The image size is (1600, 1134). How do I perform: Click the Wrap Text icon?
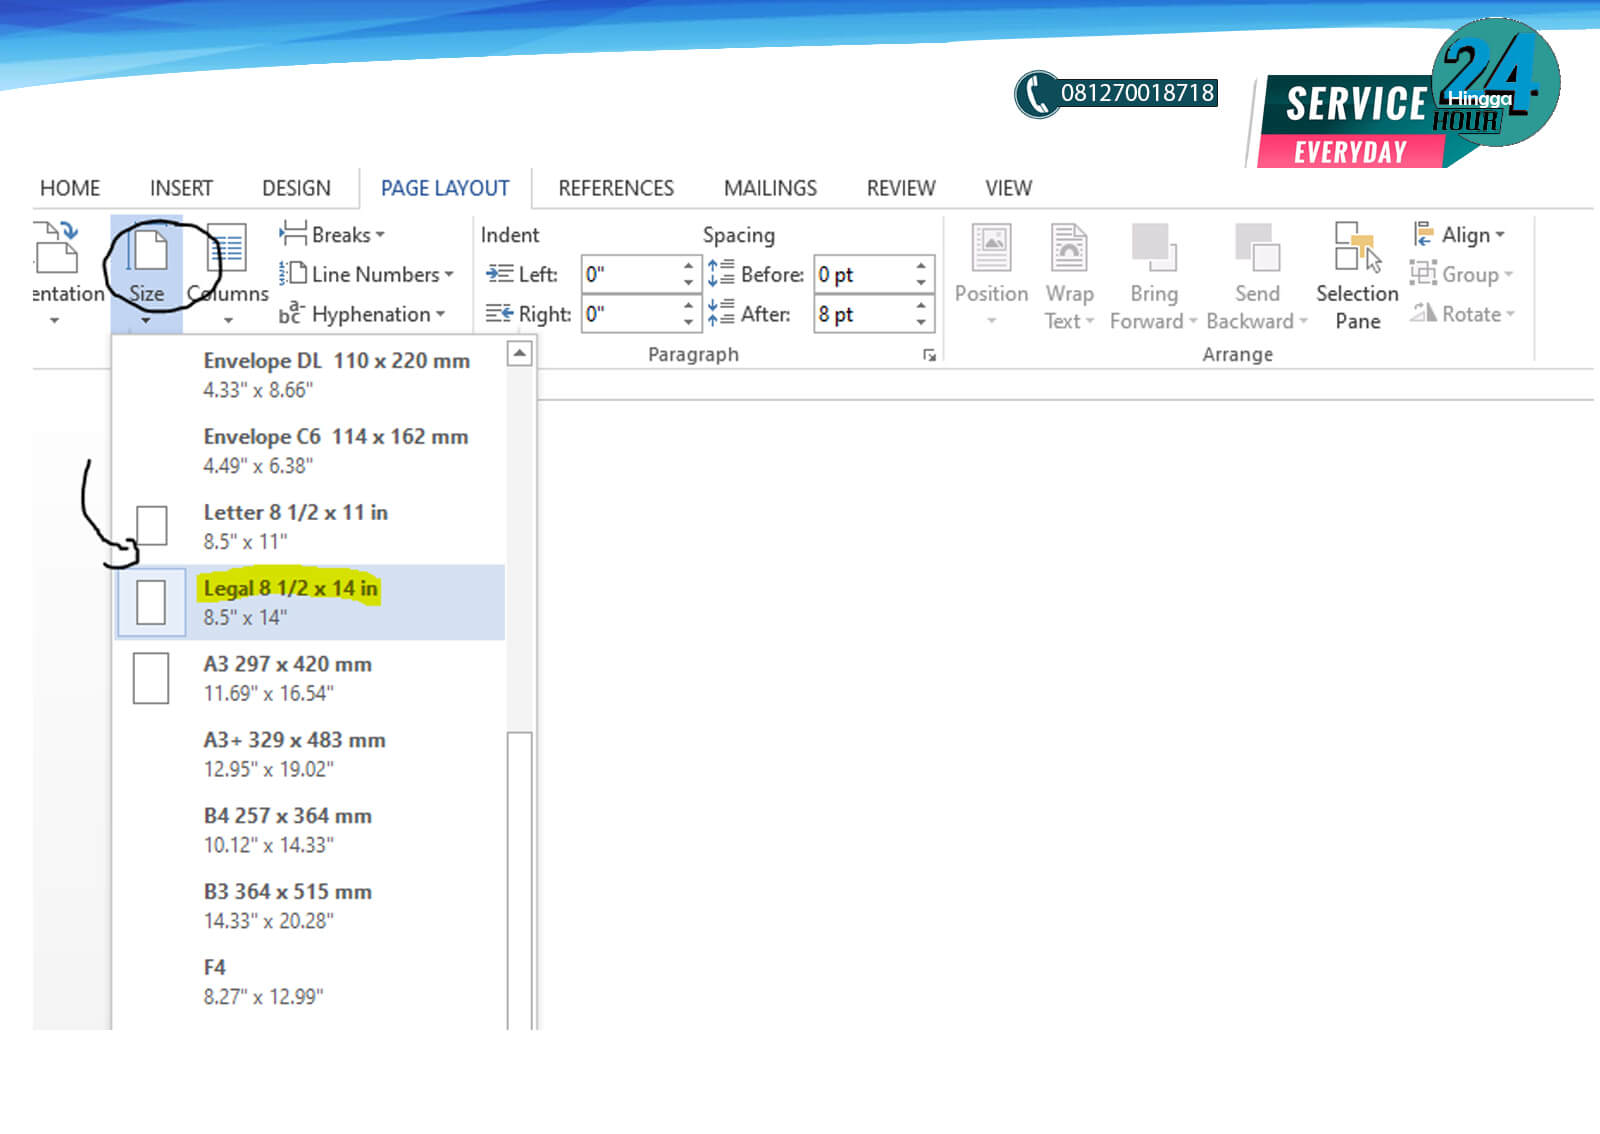pyautogui.click(x=1069, y=250)
